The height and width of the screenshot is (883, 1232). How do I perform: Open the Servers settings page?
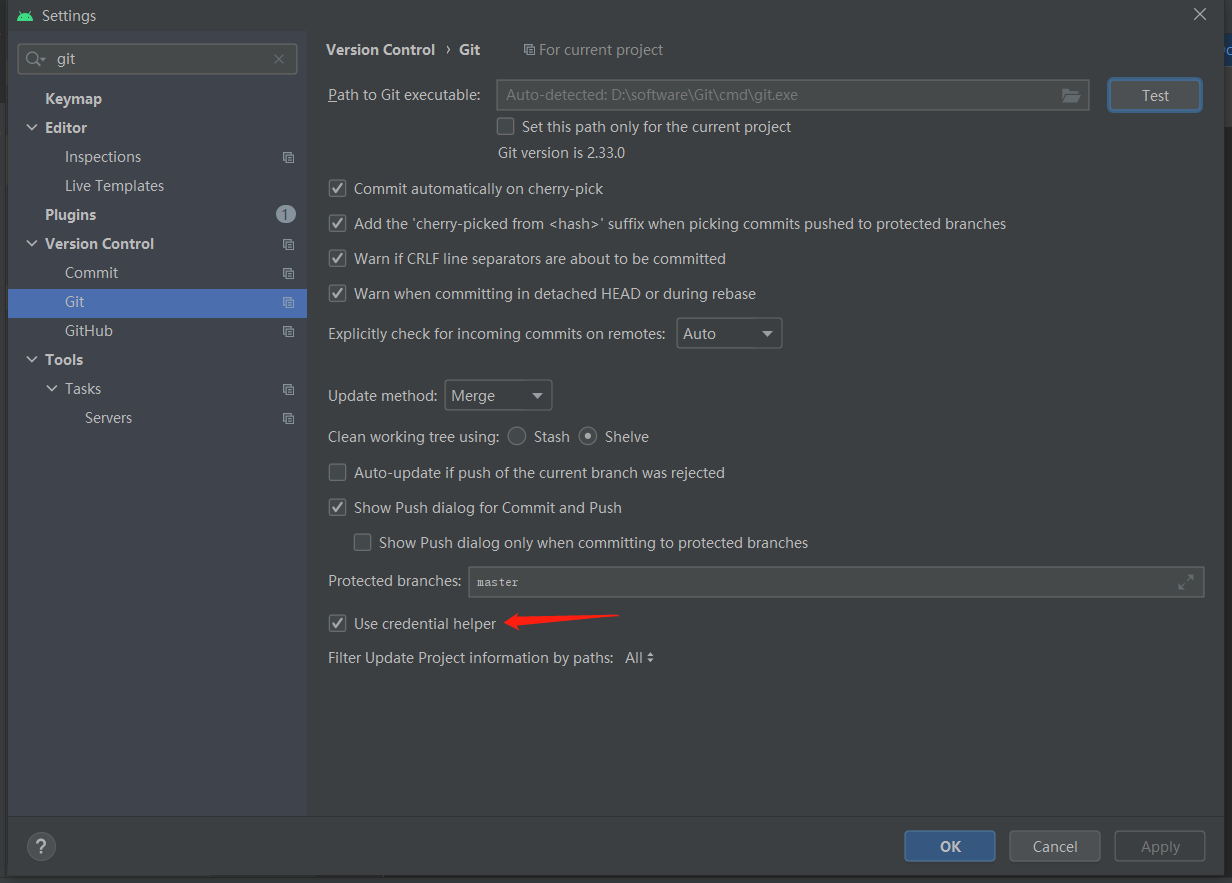click(x=108, y=418)
